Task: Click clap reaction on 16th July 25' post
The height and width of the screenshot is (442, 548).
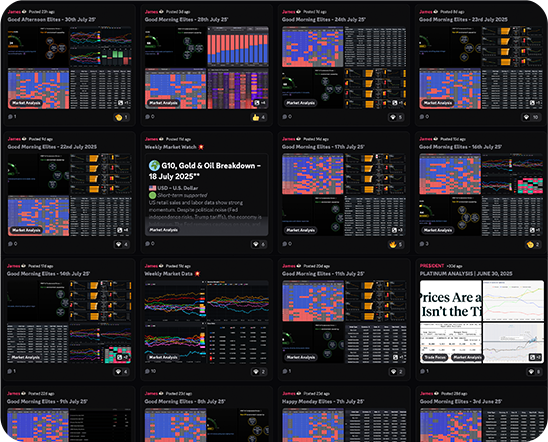Action: pyautogui.click(x=533, y=245)
